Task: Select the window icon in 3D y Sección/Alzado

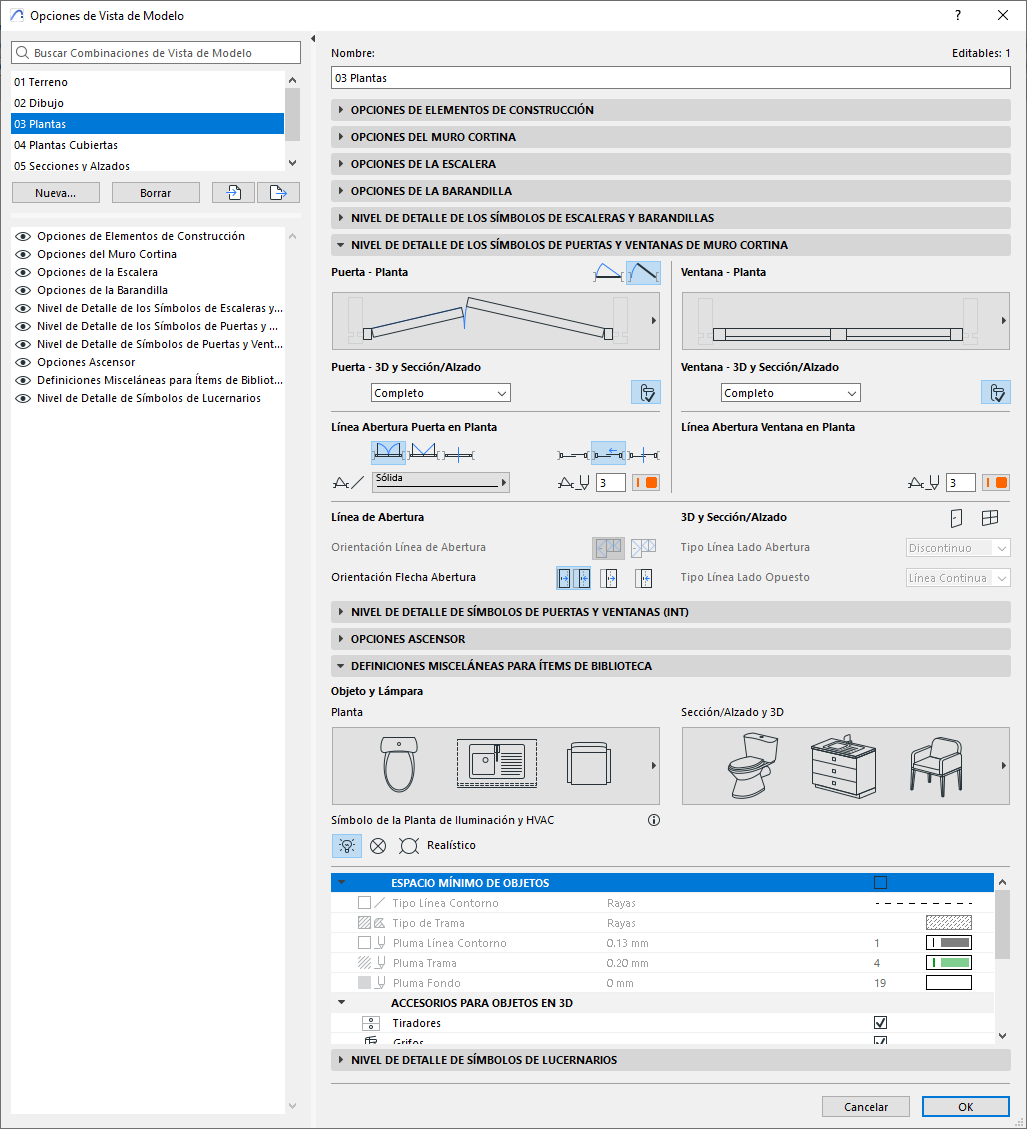Action: point(989,518)
